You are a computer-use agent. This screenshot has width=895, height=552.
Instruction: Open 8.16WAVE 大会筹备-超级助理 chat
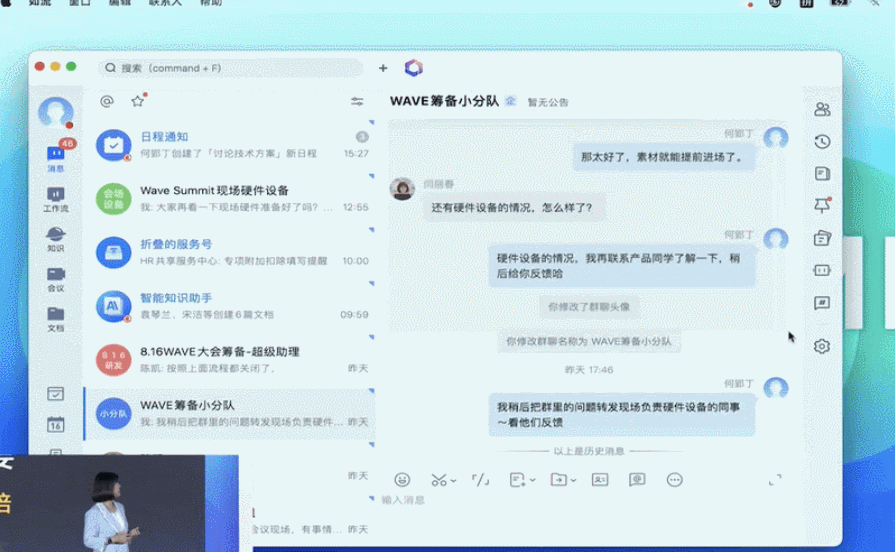coord(230,359)
